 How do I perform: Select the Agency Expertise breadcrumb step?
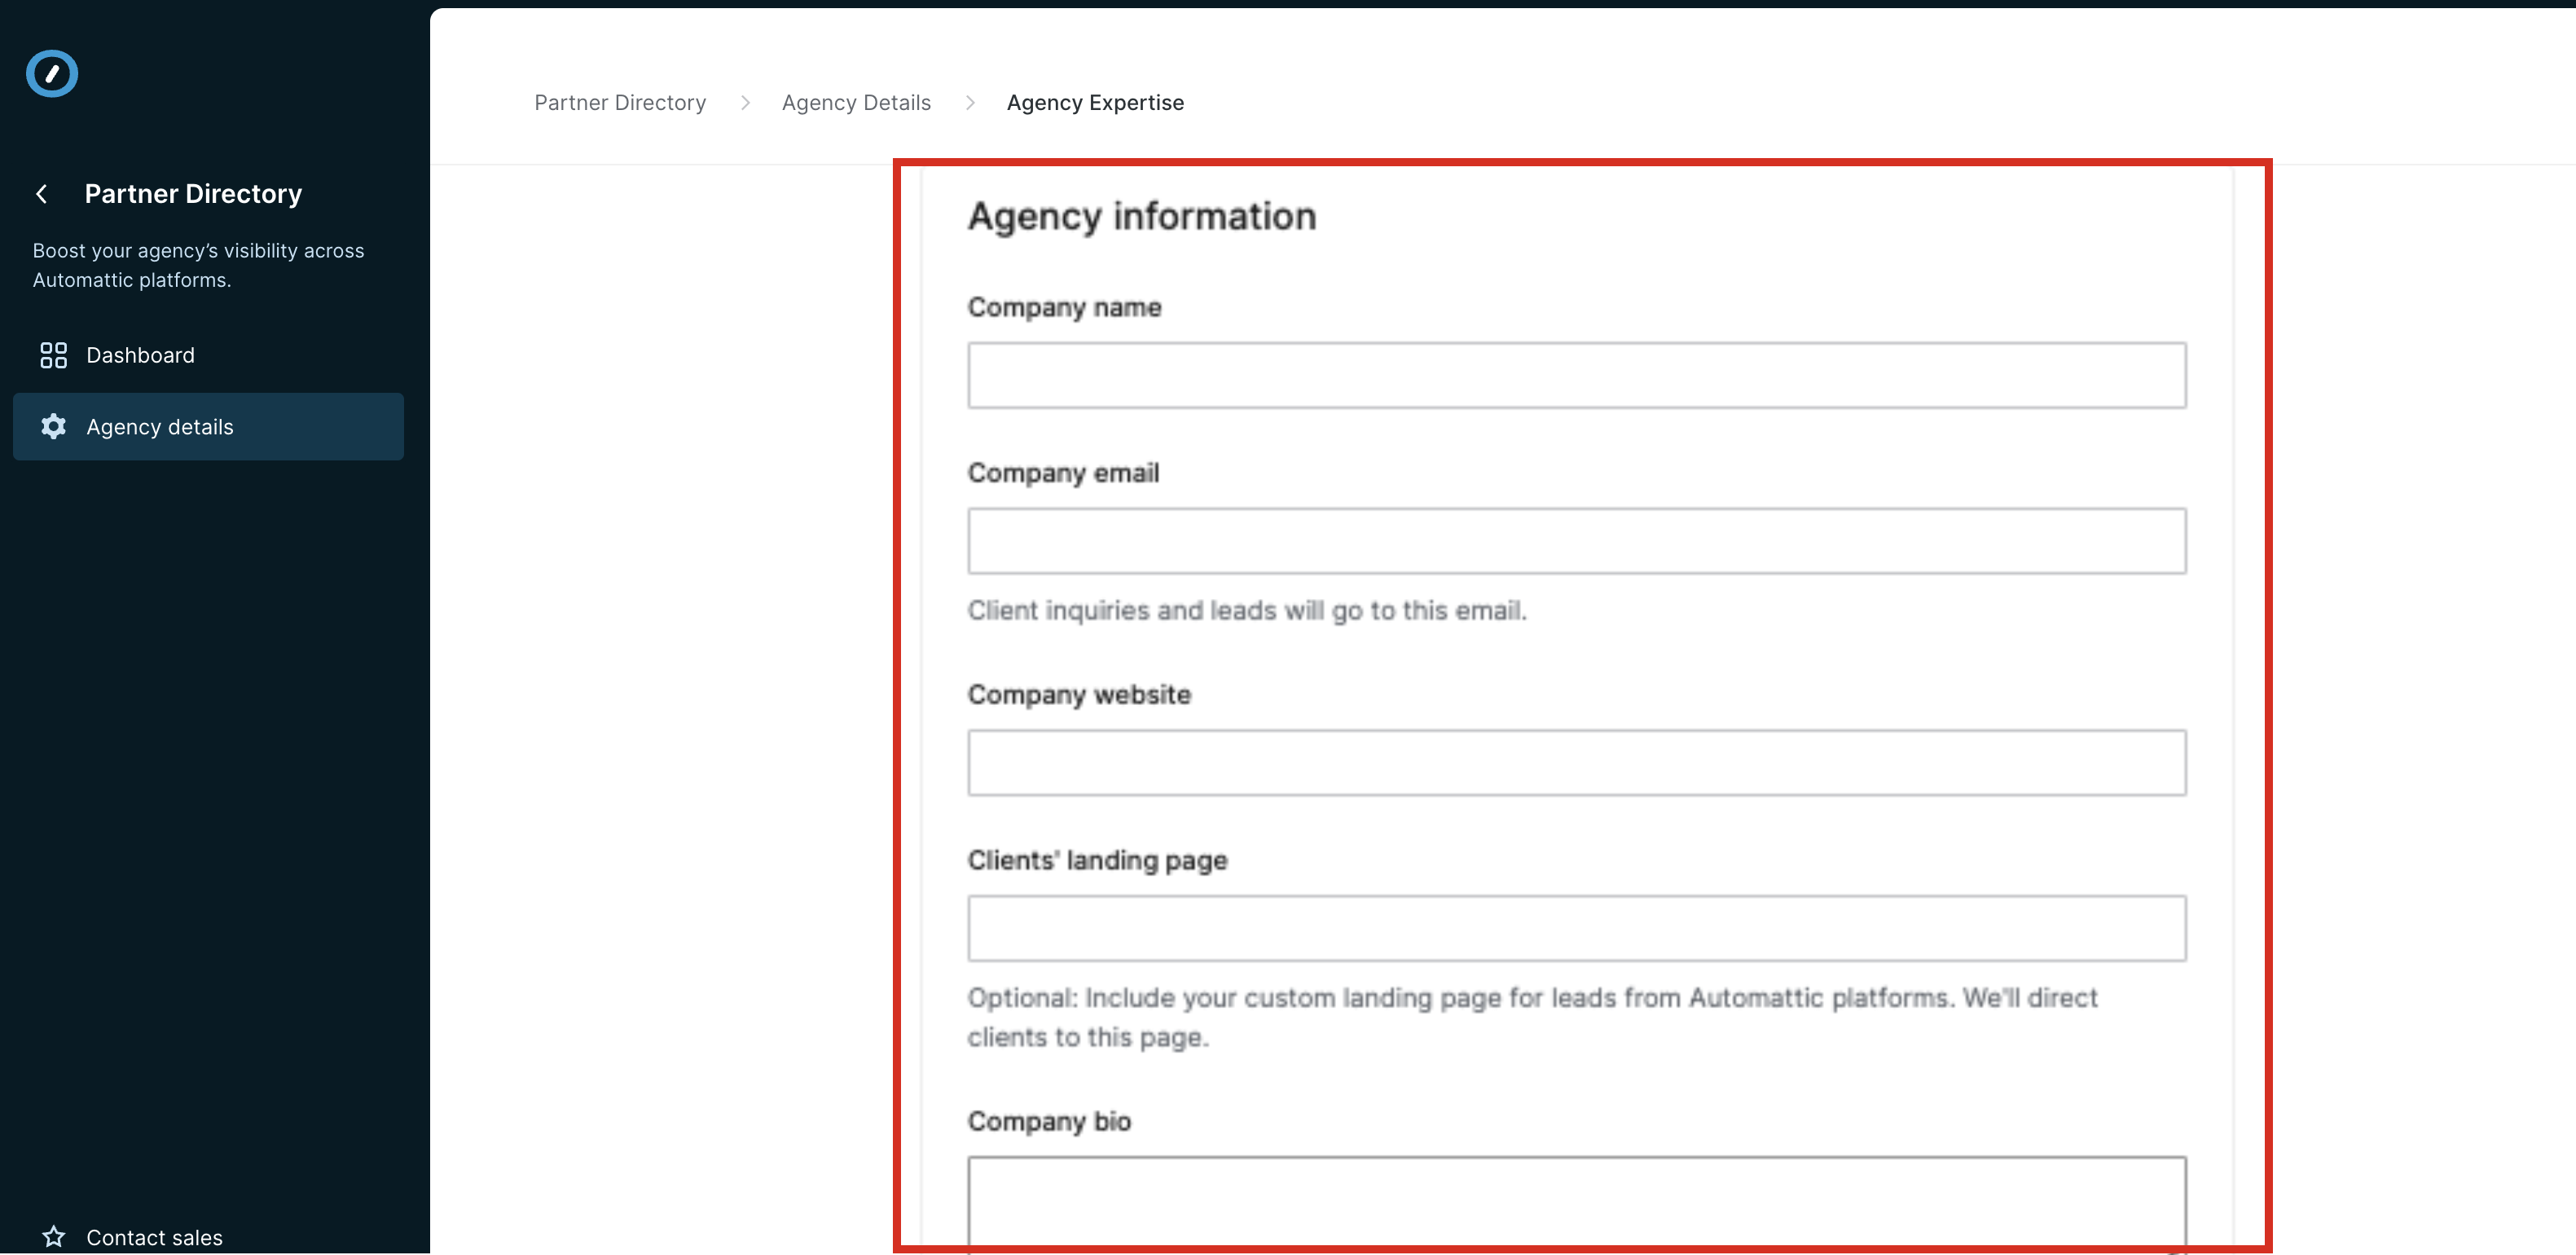[x=1095, y=103]
